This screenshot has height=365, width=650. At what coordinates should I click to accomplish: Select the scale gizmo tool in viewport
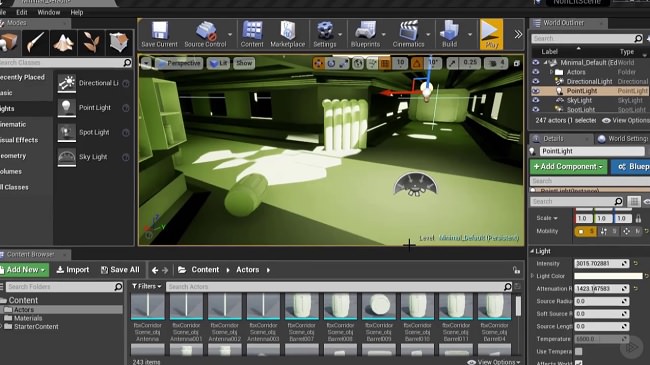pyautogui.click(x=344, y=63)
